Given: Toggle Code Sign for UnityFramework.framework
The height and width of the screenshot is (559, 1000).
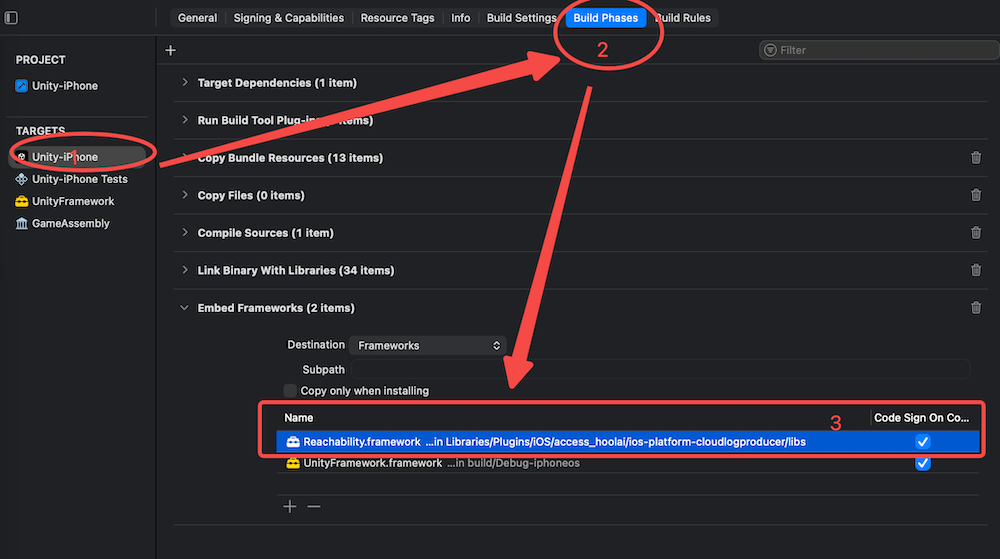Looking at the screenshot, I should pos(923,463).
